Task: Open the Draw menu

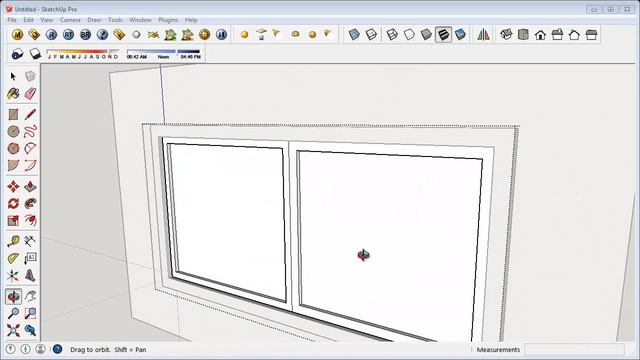Action: coord(94,20)
